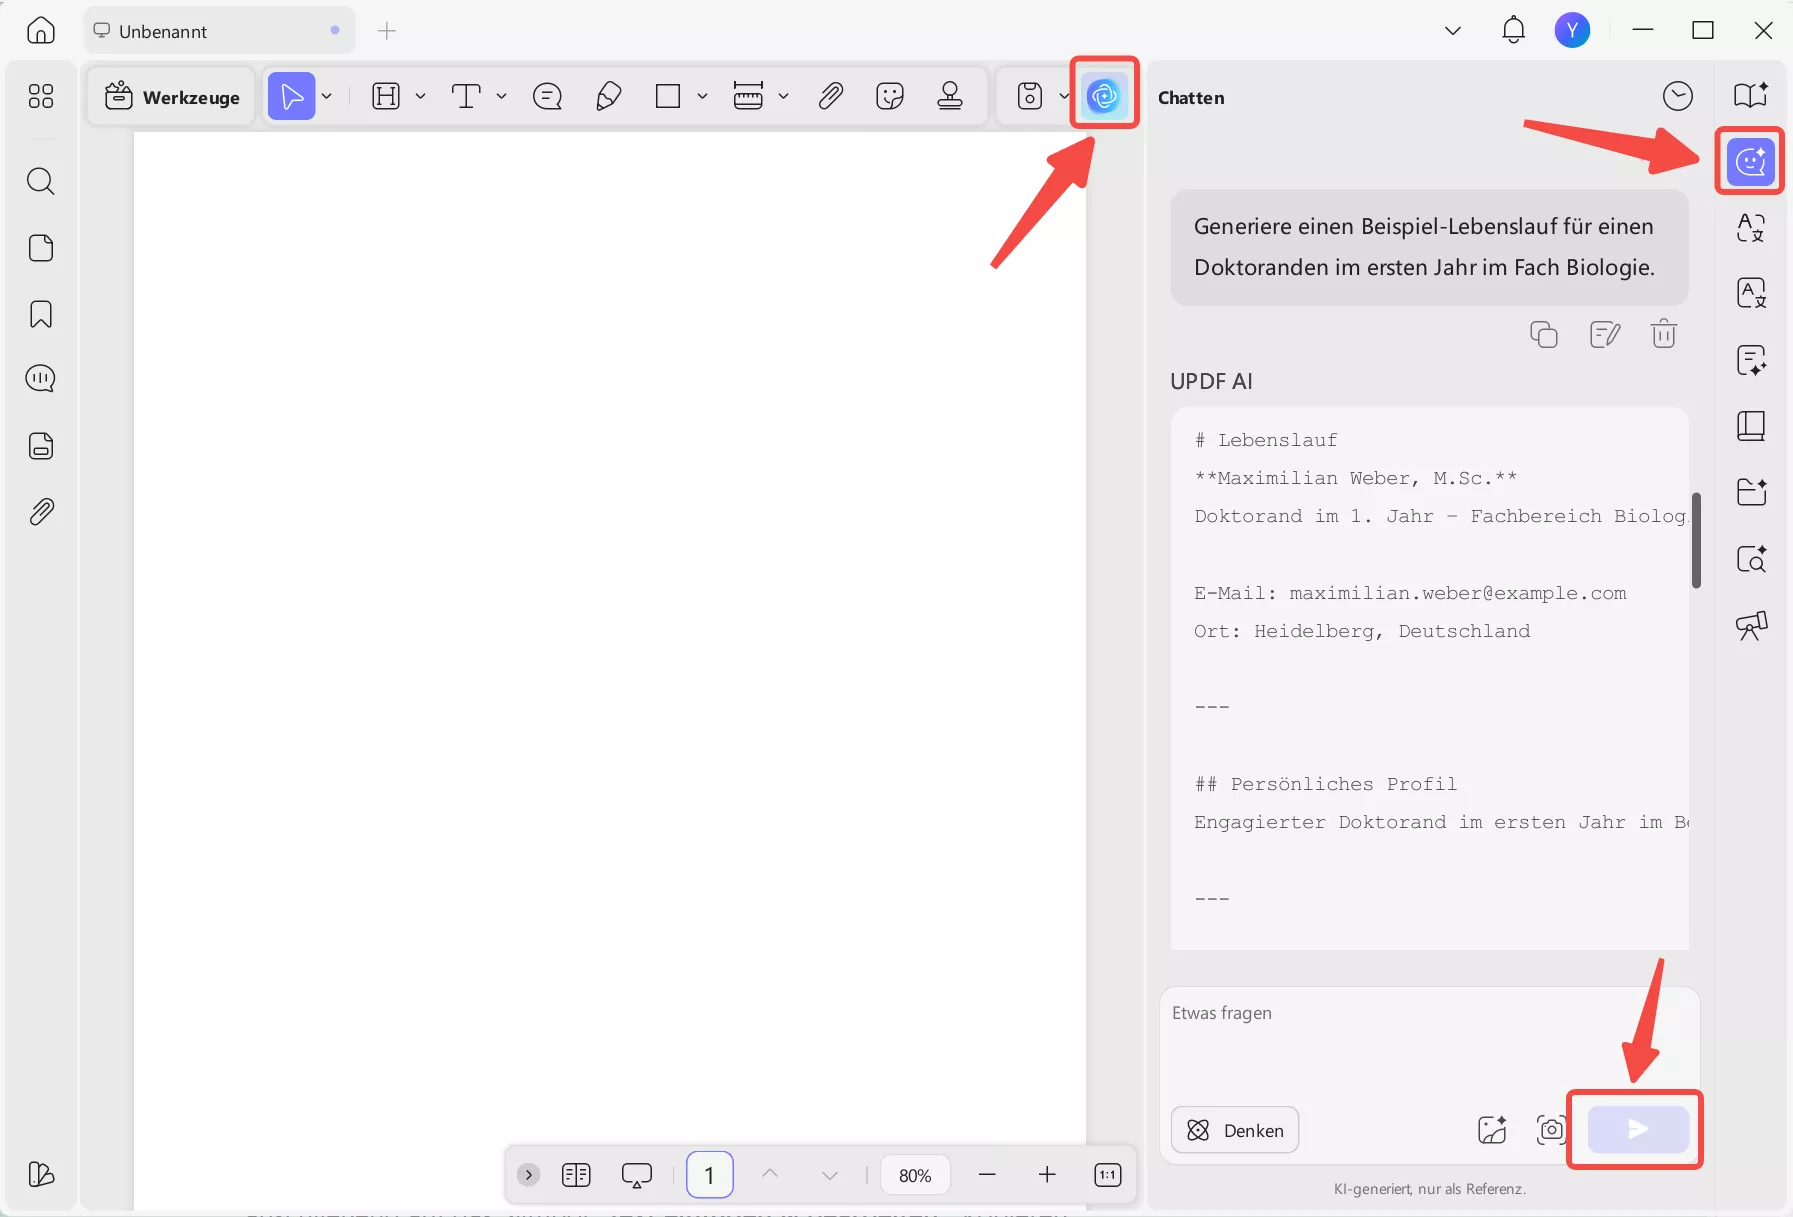The height and width of the screenshot is (1217, 1793).
Task: Select the rectangle shape tool
Action: (668, 96)
